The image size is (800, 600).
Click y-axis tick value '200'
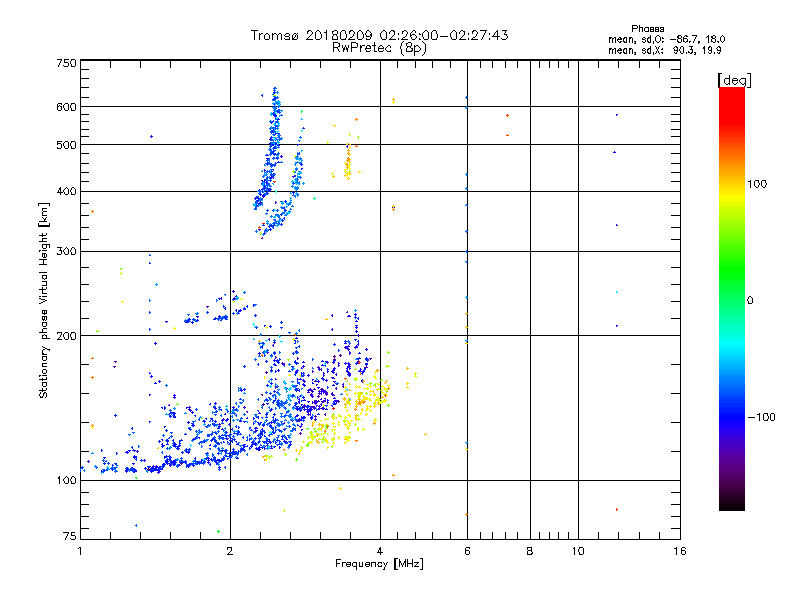pos(66,336)
